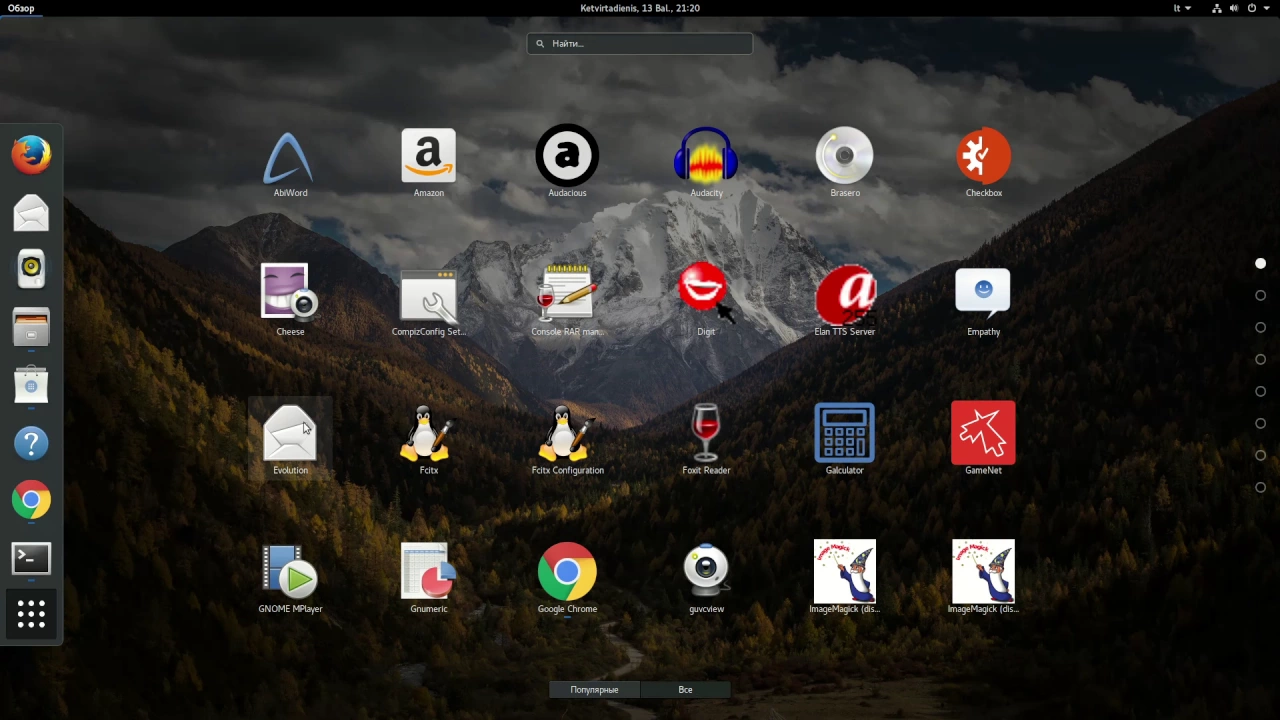Screen dimensions: 1280x720
Task: Expand the system menu arrow beside power icon
Action: [1266, 8]
